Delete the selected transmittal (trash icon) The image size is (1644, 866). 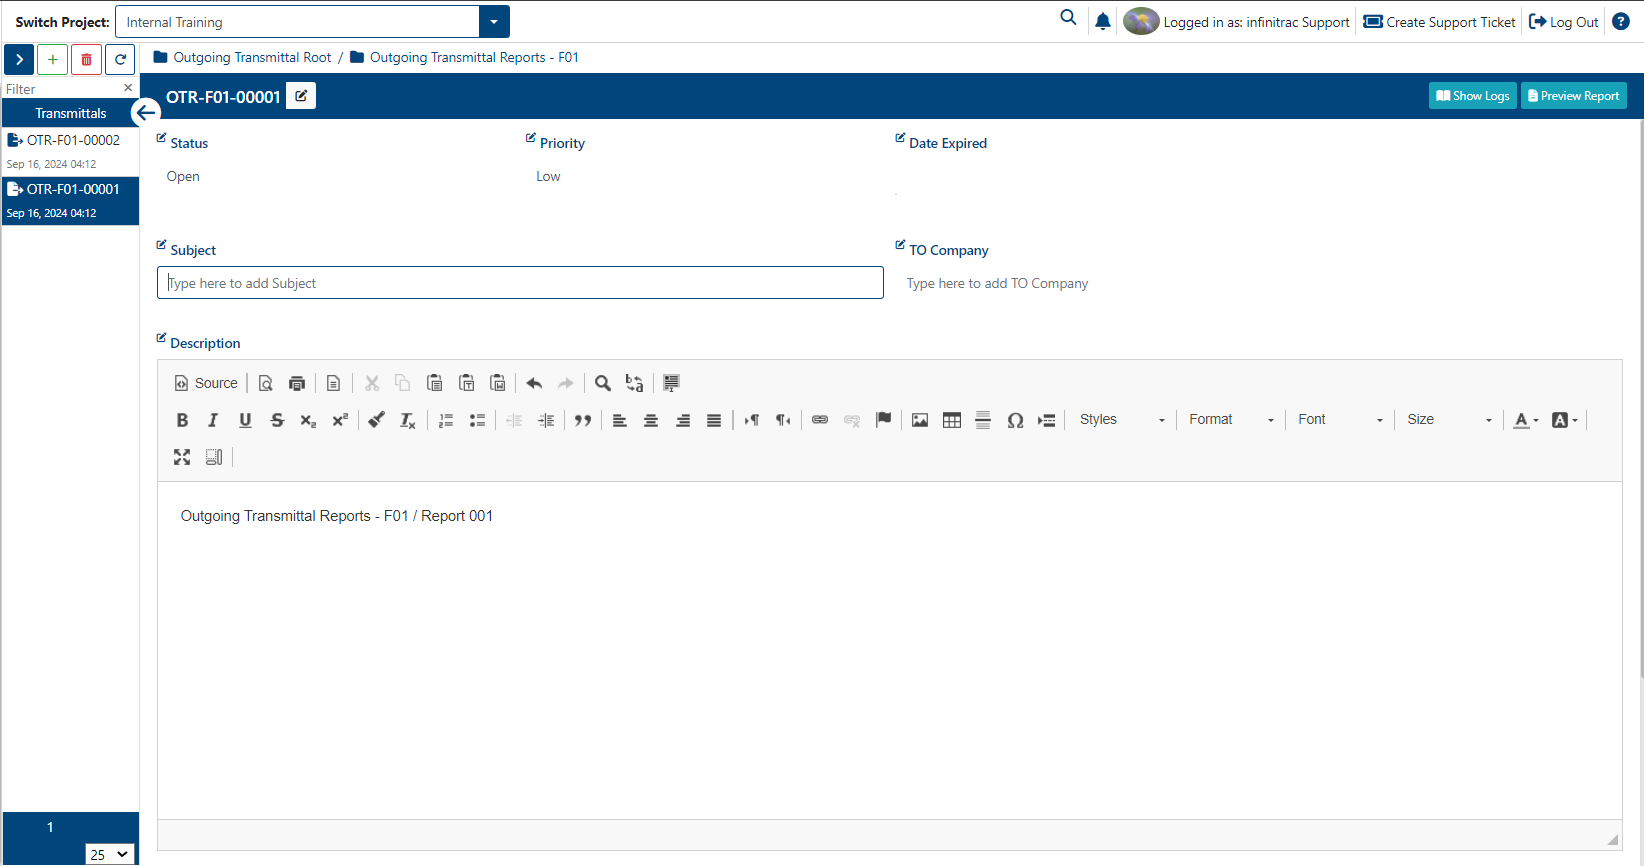[87, 60]
